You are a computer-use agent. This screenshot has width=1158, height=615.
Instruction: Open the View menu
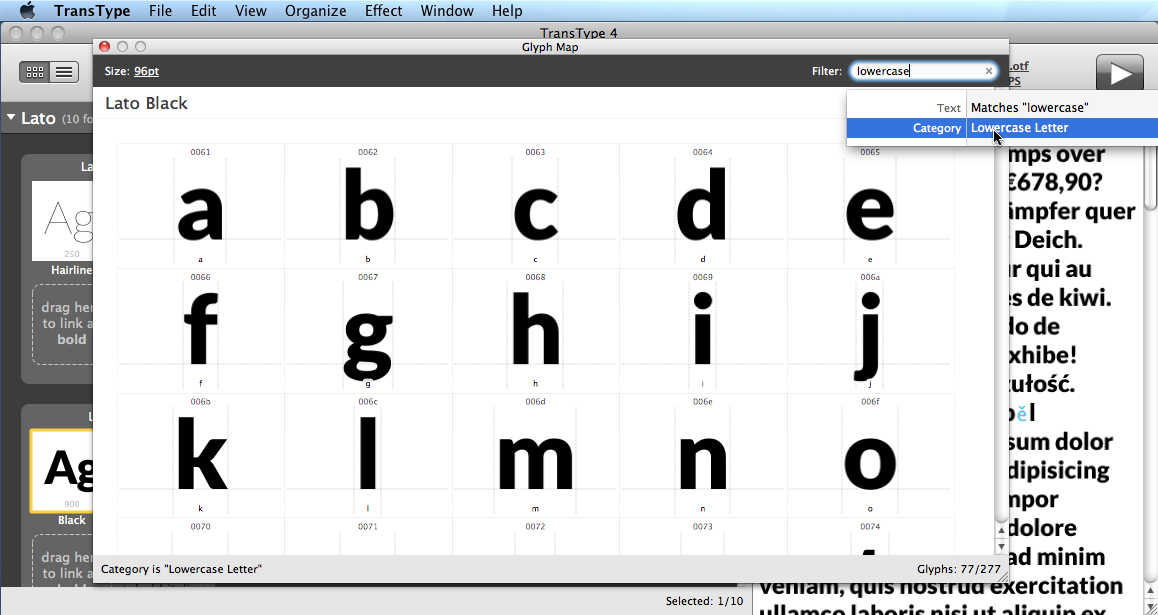pyautogui.click(x=251, y=10)
